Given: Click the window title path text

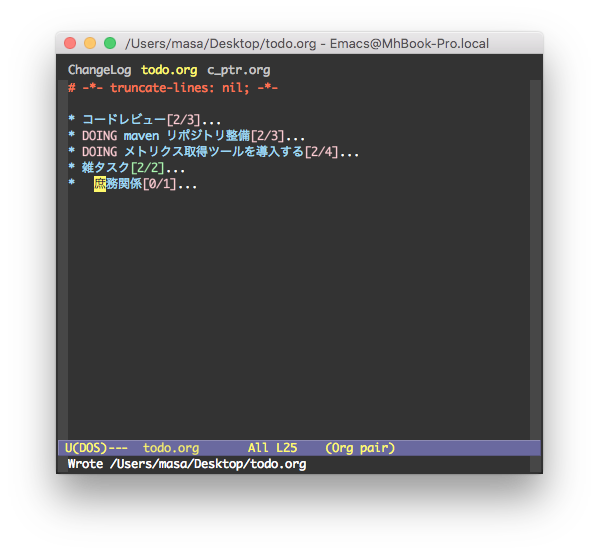Looking at the screenshot, I should (x=307, y=44).
